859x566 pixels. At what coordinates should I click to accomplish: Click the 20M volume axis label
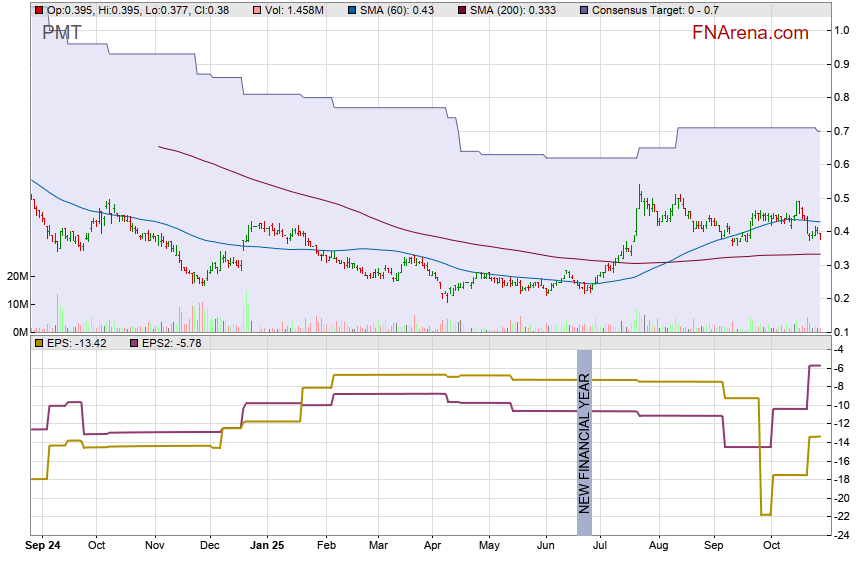(16, 276)
